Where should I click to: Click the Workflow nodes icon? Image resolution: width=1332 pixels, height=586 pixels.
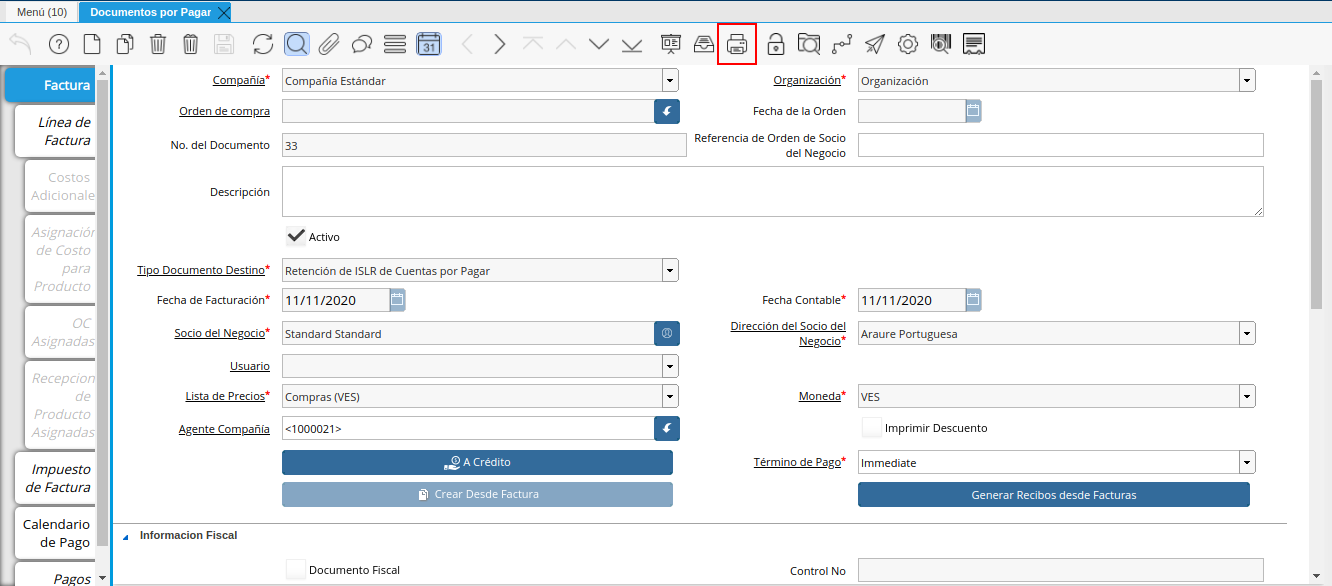click(x=842, y=44)
